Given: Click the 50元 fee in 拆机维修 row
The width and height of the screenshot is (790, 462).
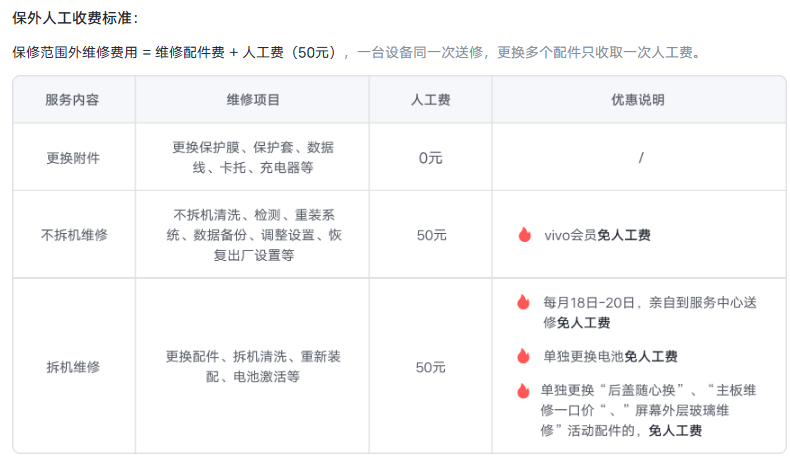Looking at the screenshot, I should click(431, 367).
